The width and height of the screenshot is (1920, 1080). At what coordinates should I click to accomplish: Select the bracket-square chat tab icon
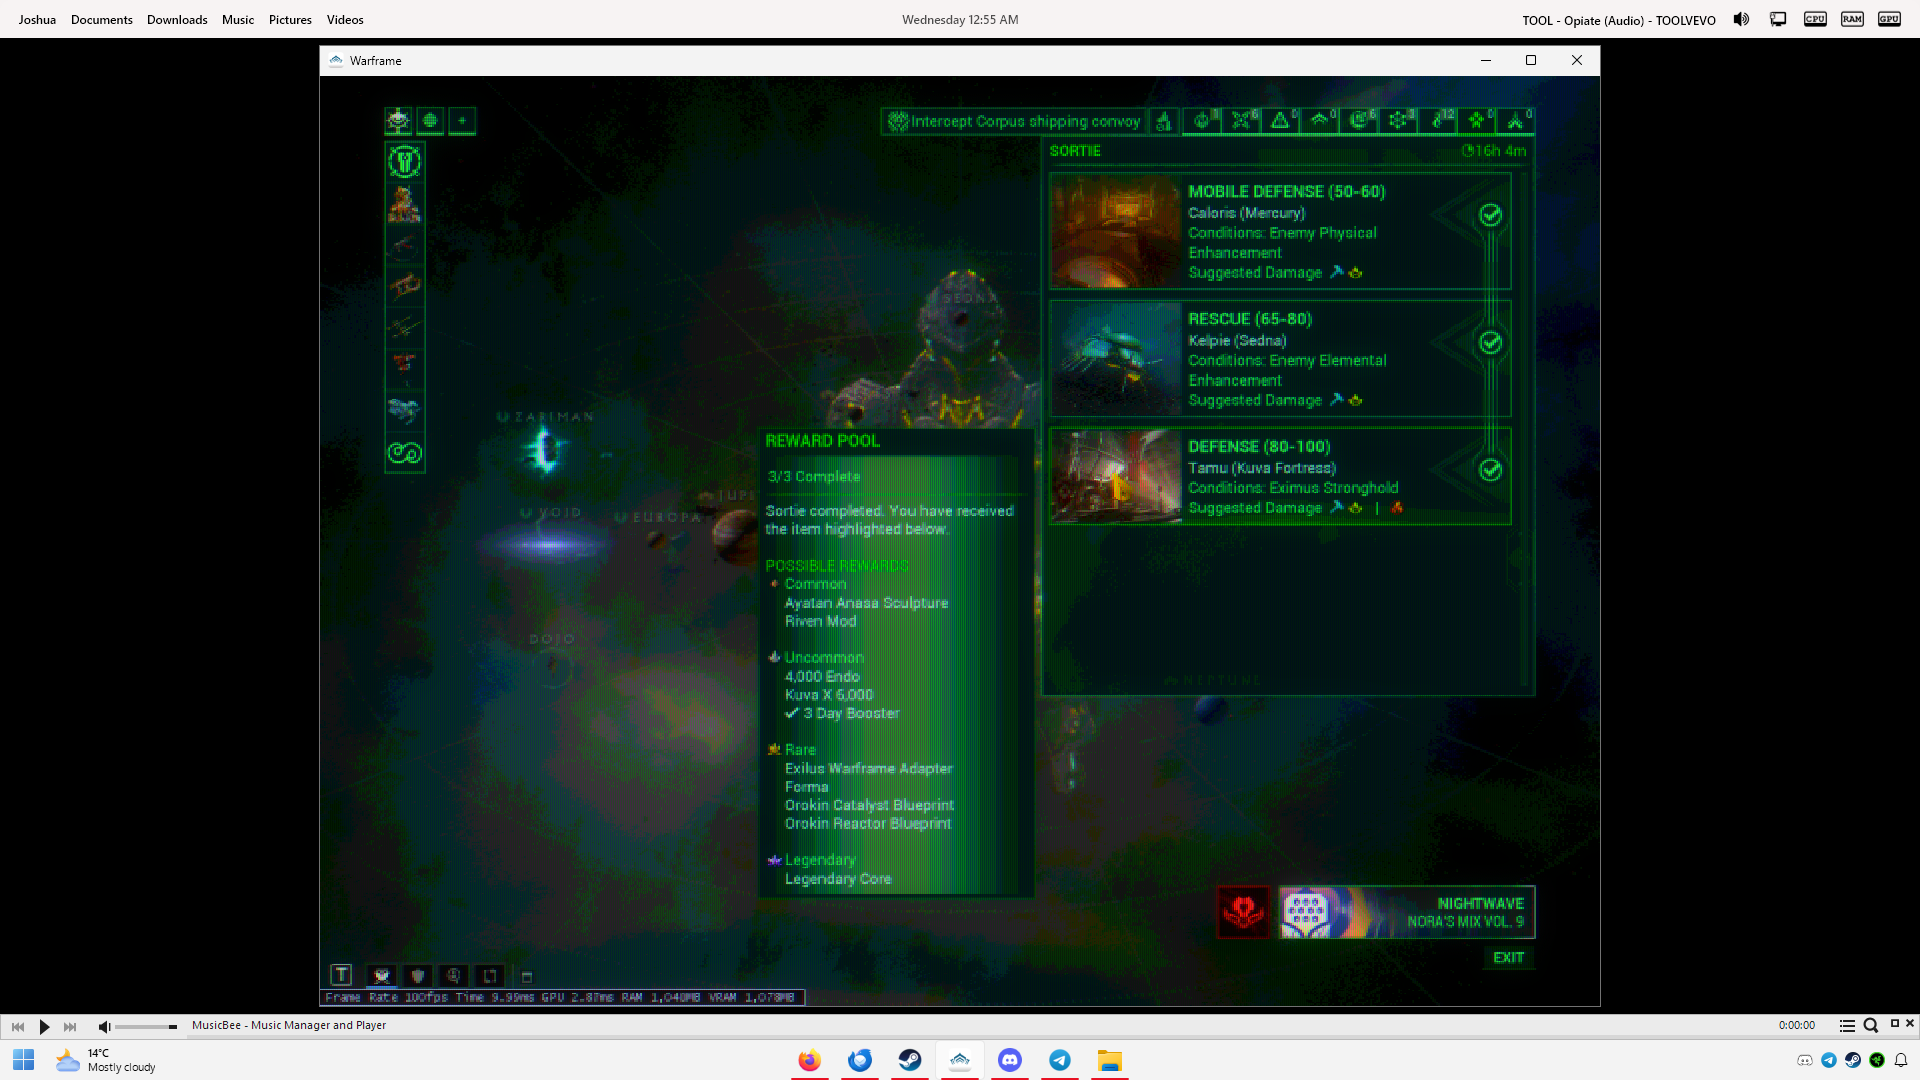click(x=490, y=976)
